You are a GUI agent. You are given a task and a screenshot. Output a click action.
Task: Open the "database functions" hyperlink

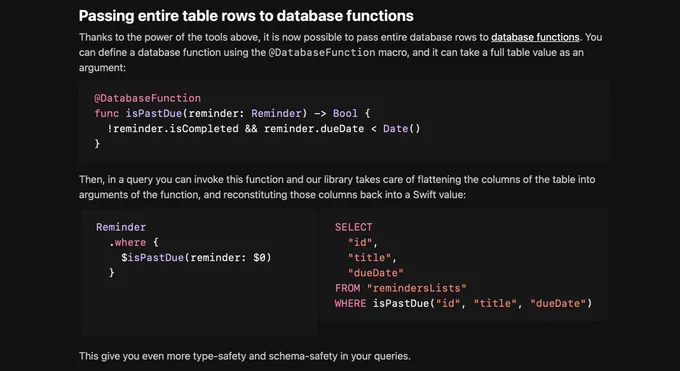535,37
